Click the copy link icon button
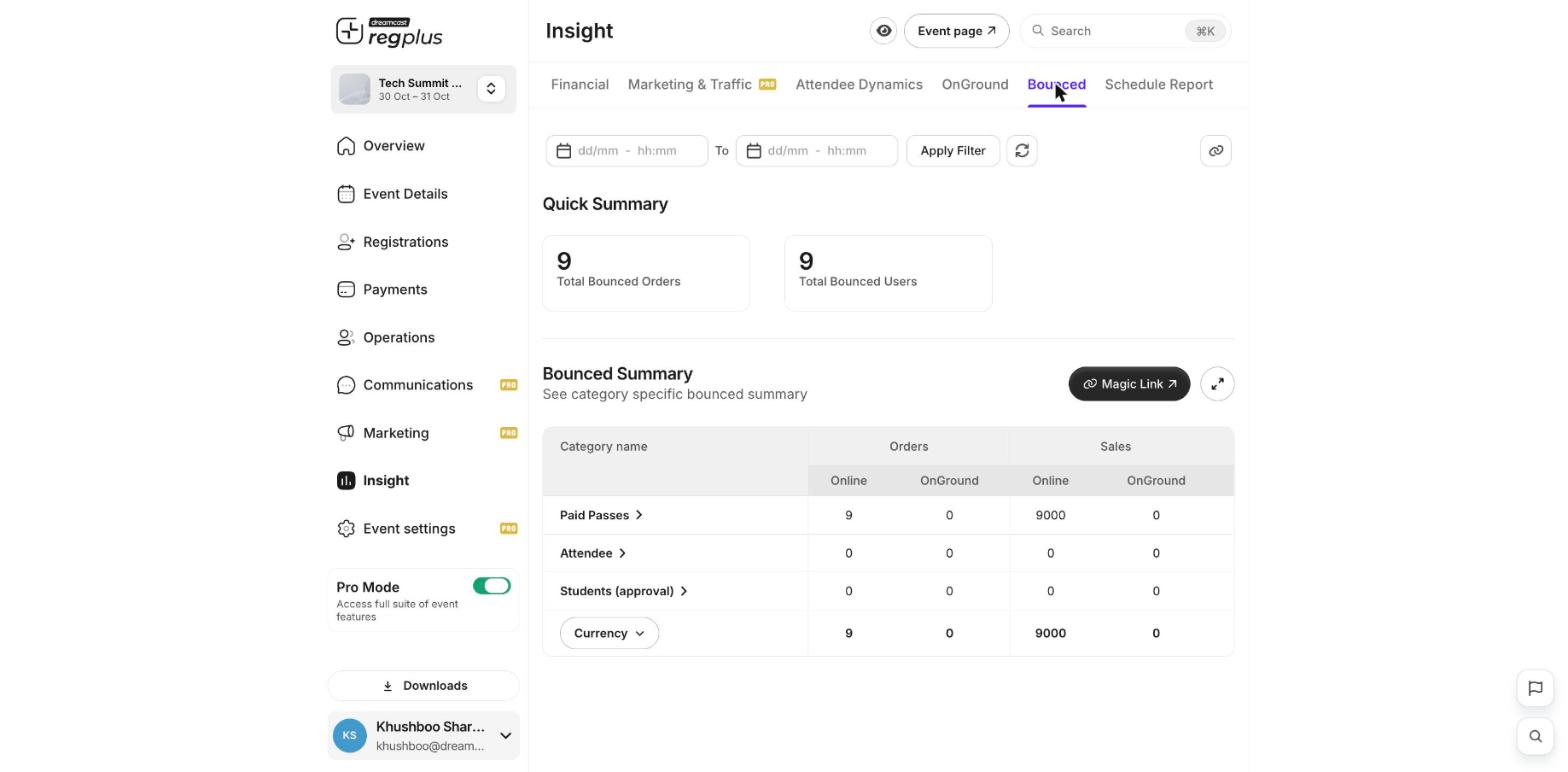 click(1216, 151)
